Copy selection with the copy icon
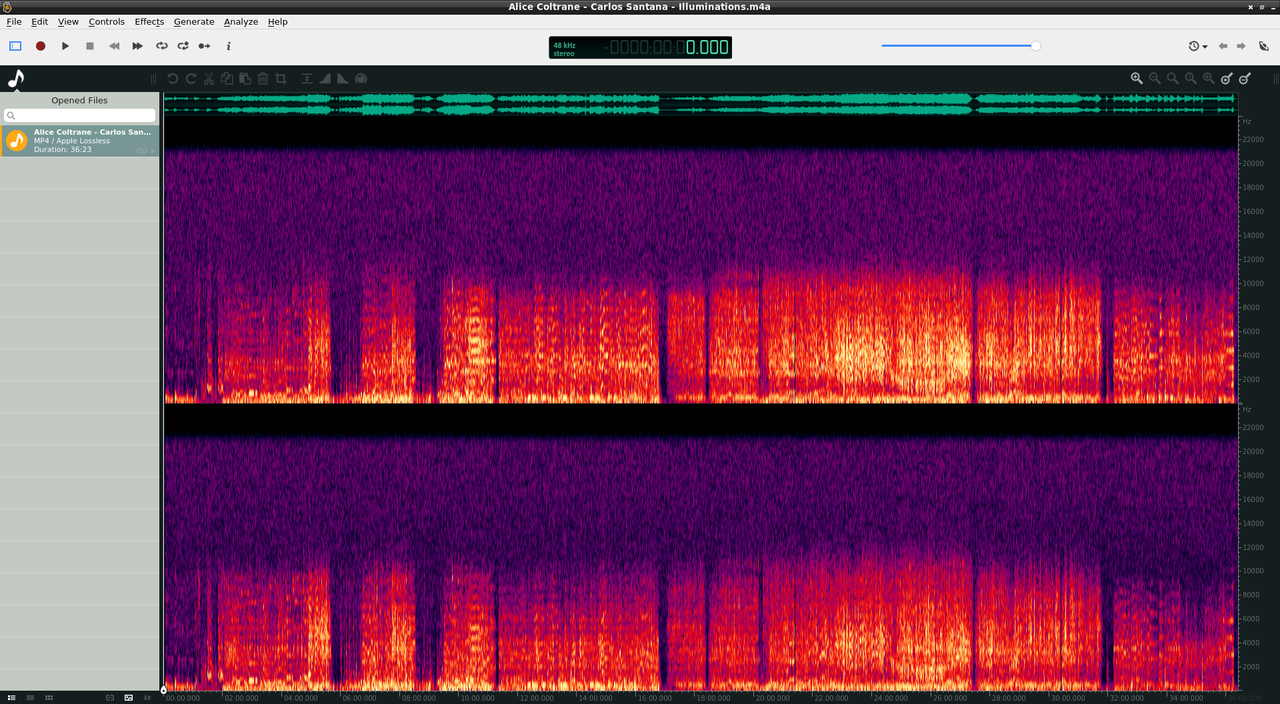 [x=227, y=78]
